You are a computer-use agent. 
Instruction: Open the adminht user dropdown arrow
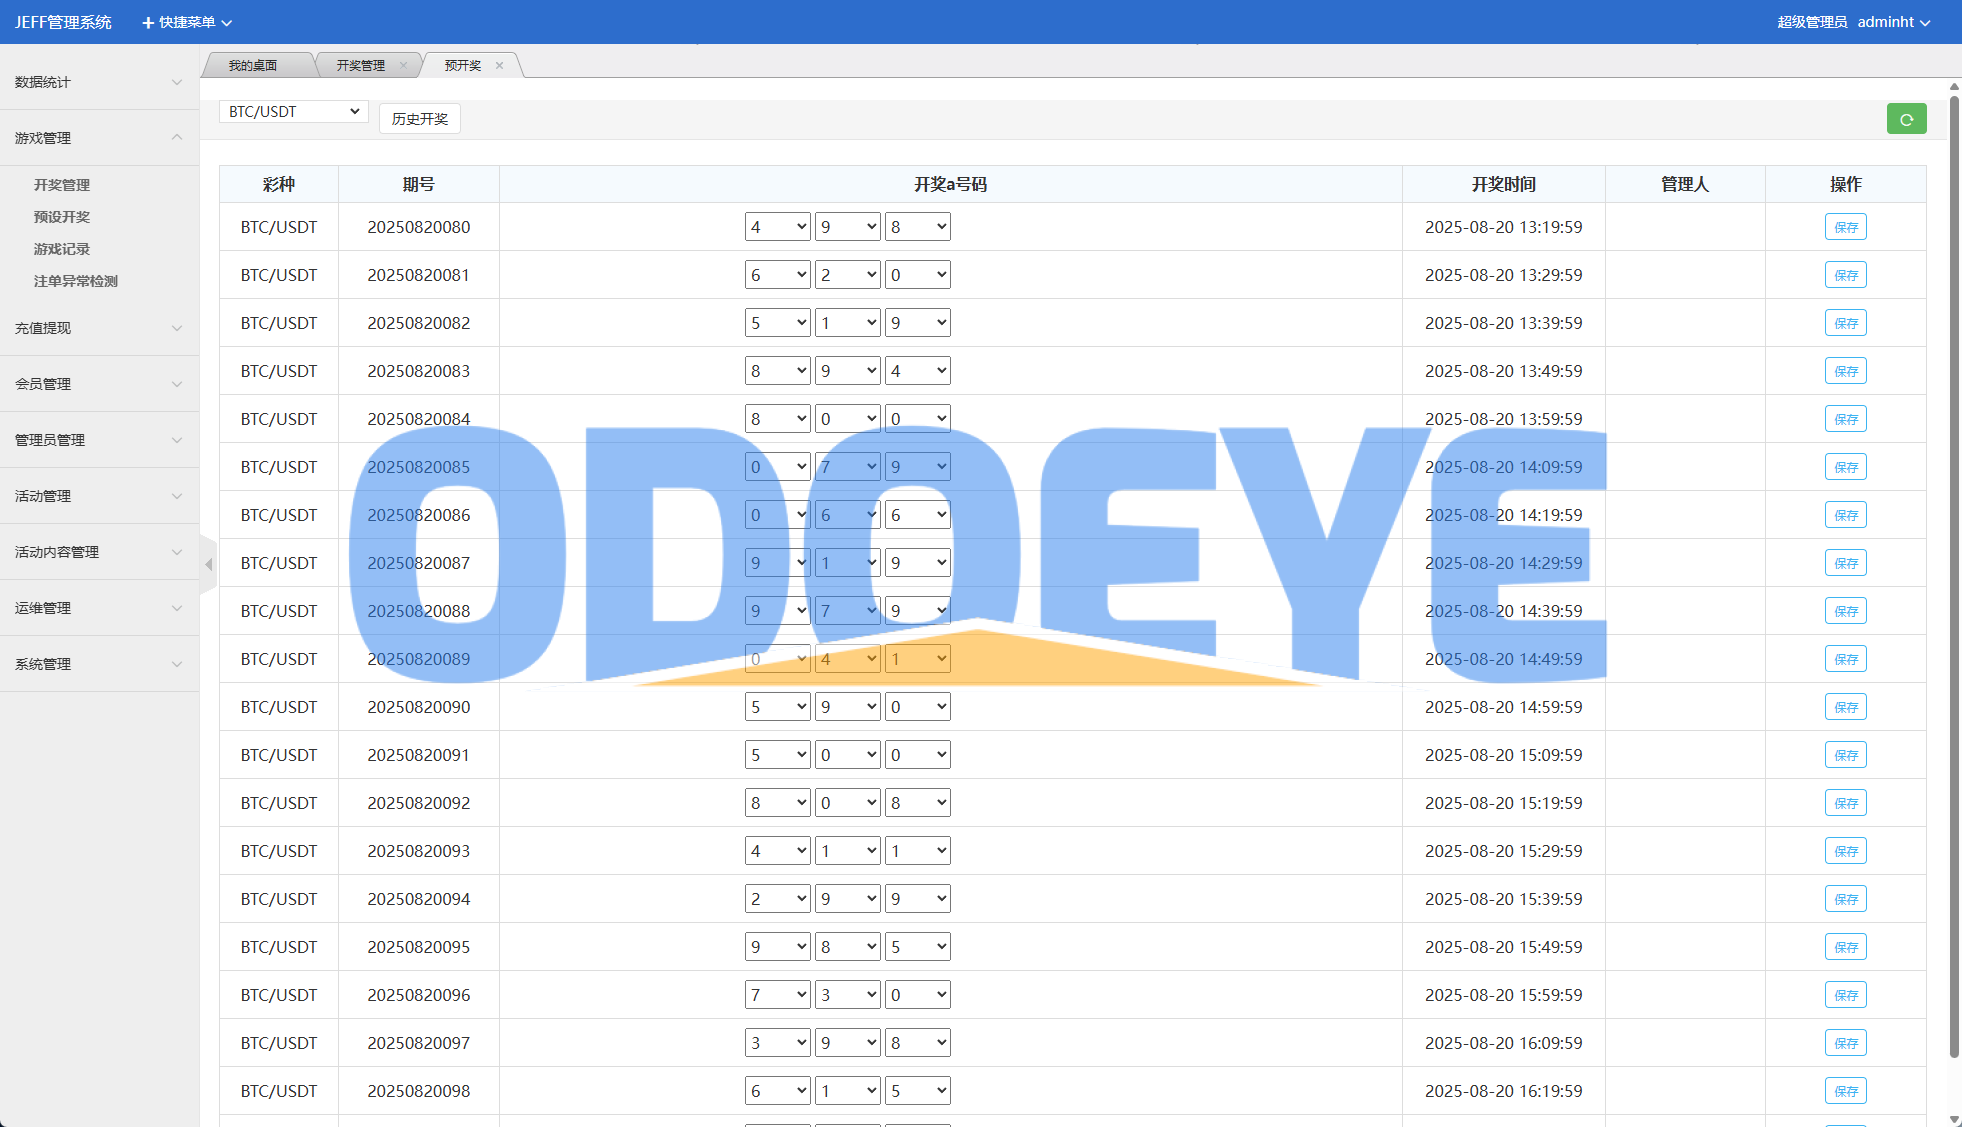1925,23
